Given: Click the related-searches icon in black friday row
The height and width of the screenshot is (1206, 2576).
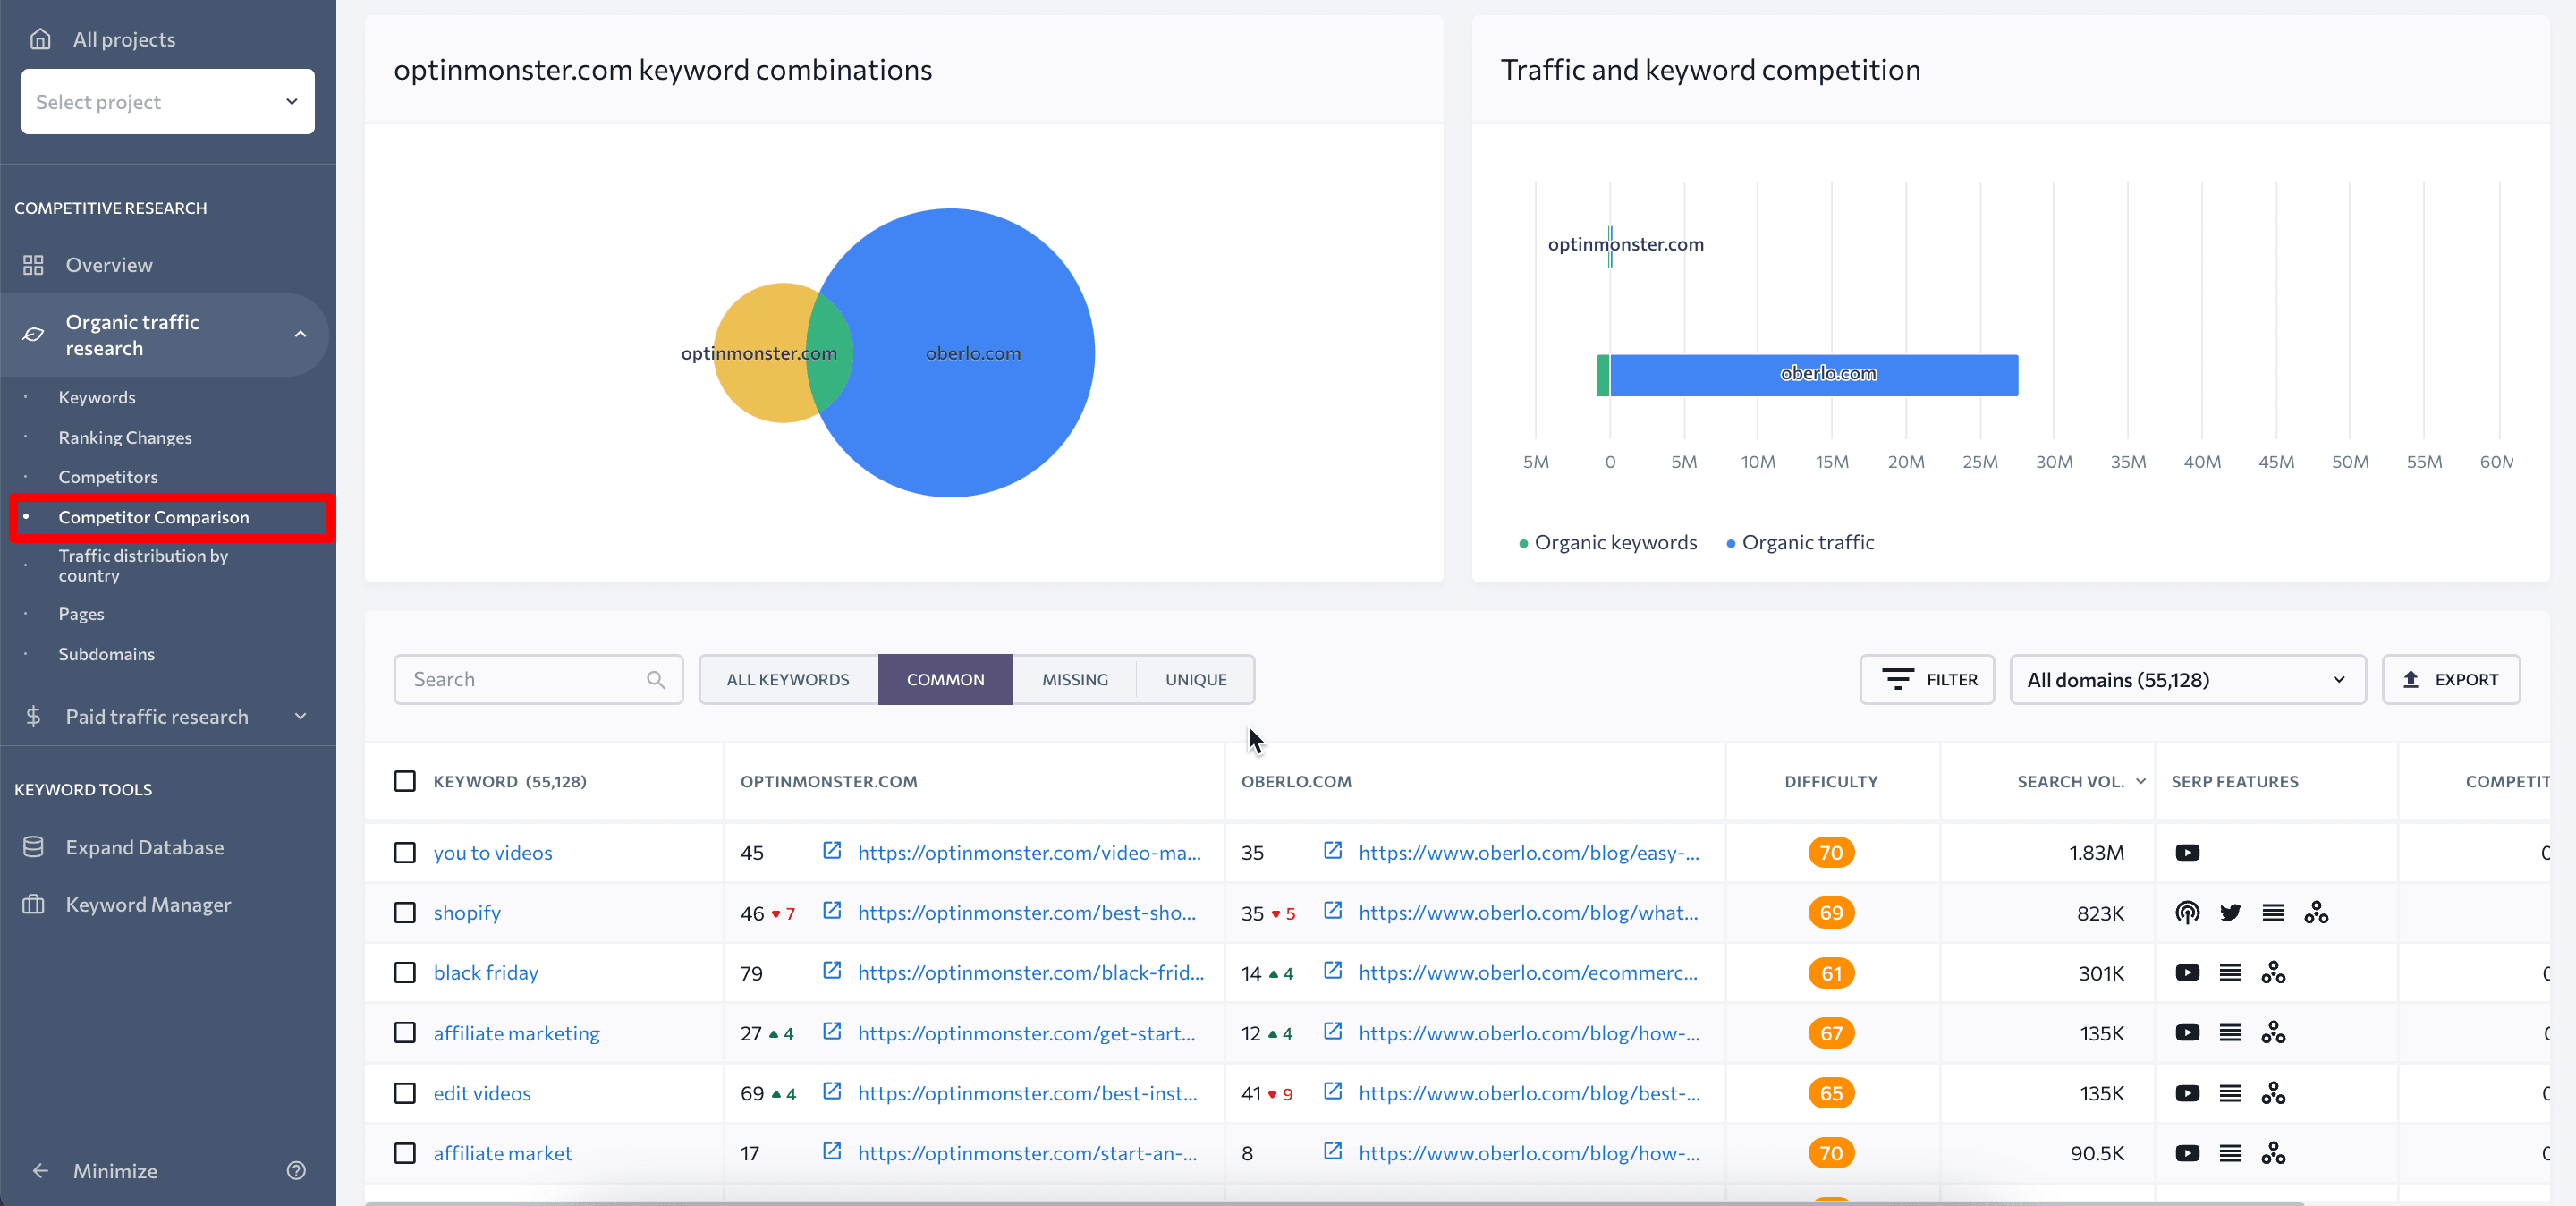Looking at the screenshot, I should [2273, 973].
